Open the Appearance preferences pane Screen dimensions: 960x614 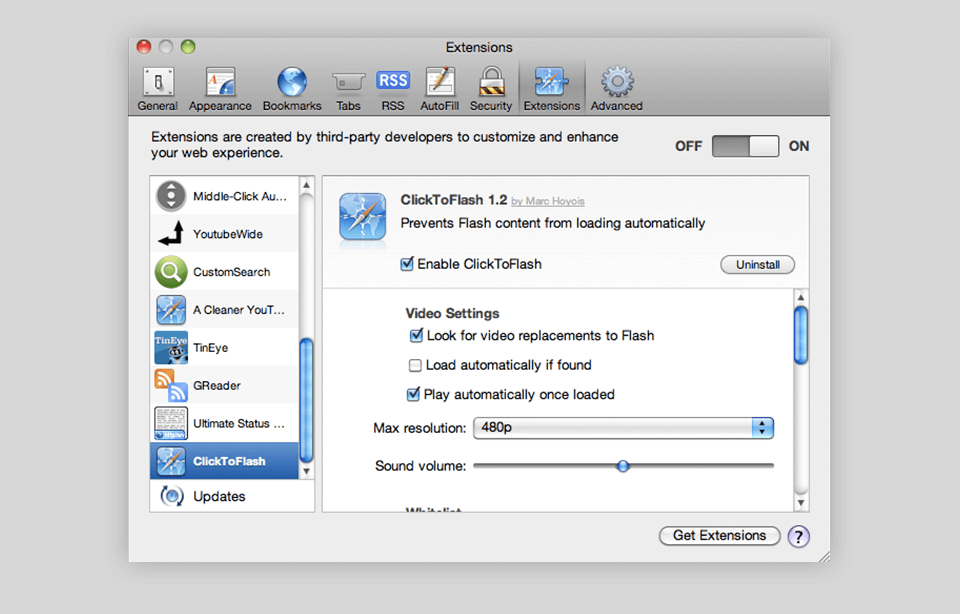[x=220, y=89]
